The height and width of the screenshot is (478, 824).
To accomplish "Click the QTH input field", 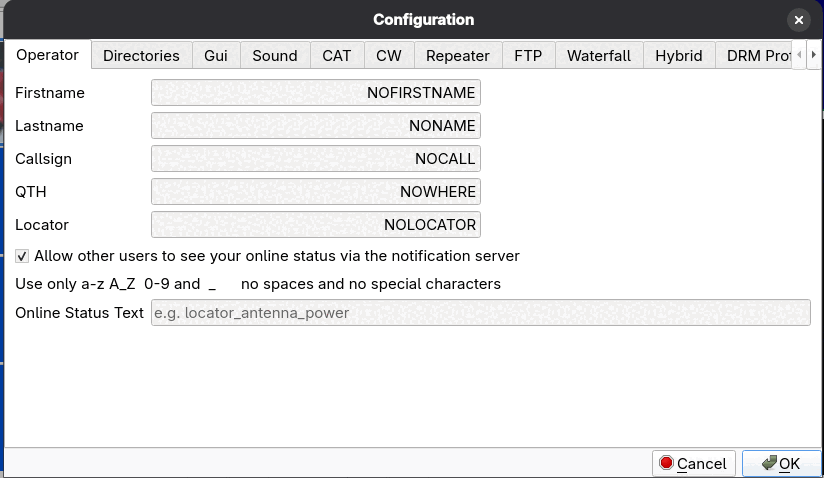I will (x=316, y=192).
